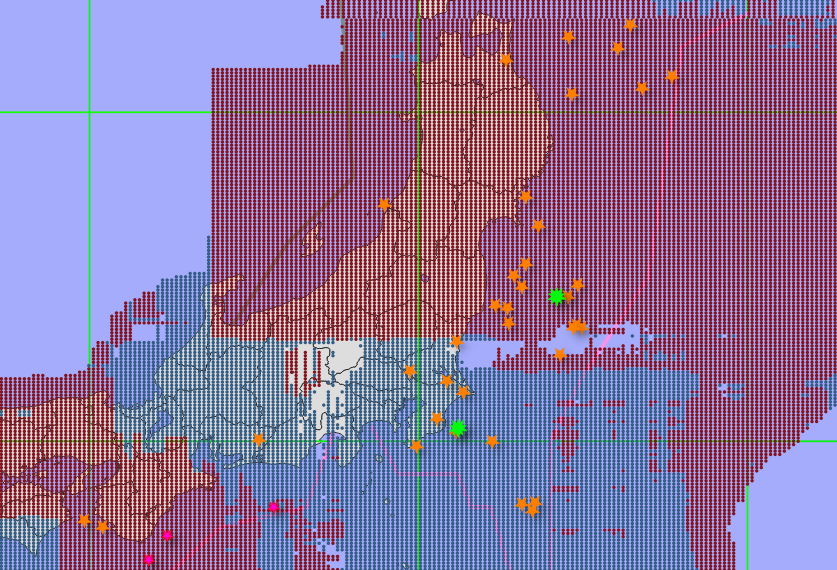This screenshot has height=570, width=837.
Task: Select the orange star right of the lower green burst
Action: tap(492, 441)
